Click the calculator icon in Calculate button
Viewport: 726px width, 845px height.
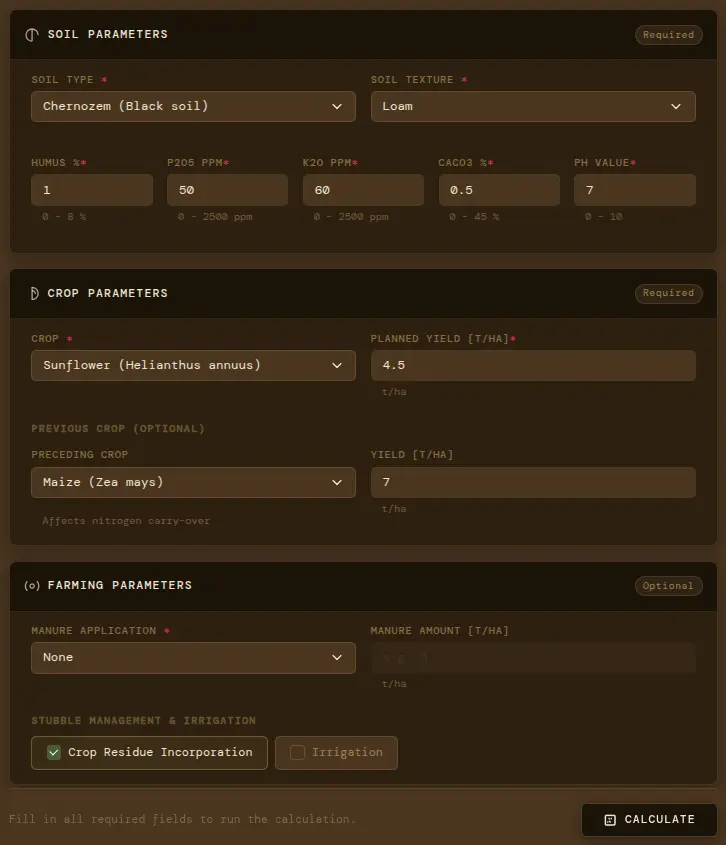coord(610,820)
